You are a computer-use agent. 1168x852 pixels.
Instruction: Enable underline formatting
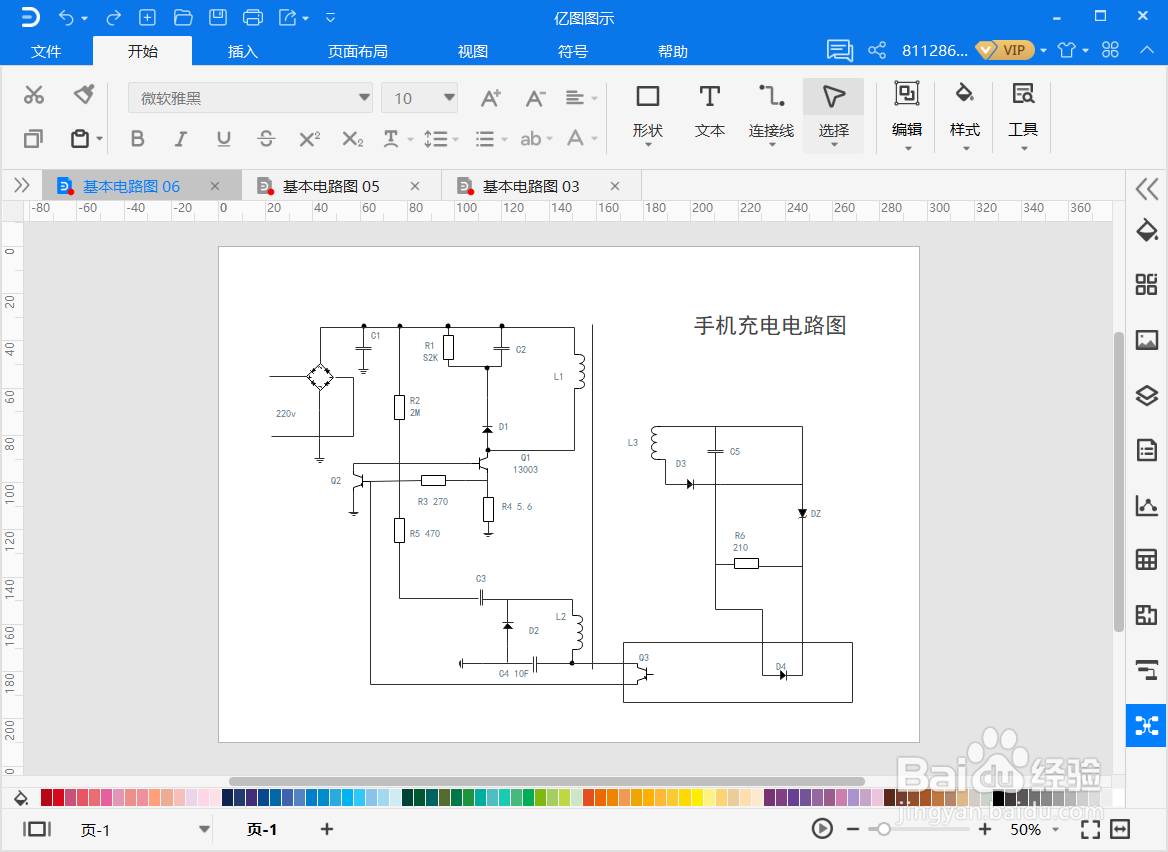click(x=223, y=138)
